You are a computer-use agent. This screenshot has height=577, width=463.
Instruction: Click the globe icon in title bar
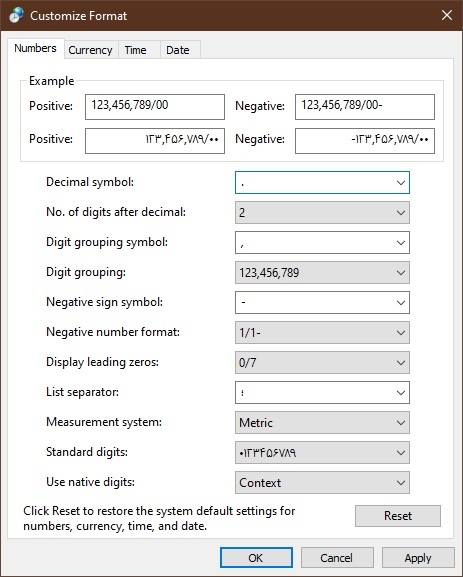[16, 15]
